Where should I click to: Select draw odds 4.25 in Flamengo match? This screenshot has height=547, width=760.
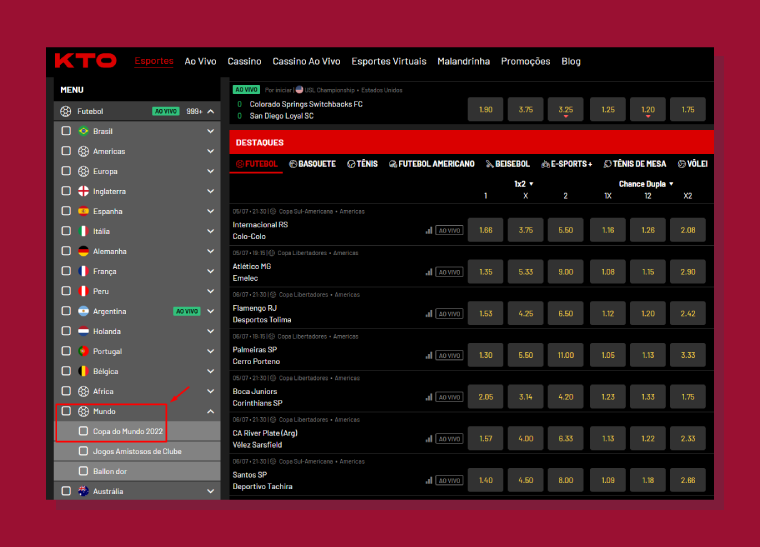525,313
